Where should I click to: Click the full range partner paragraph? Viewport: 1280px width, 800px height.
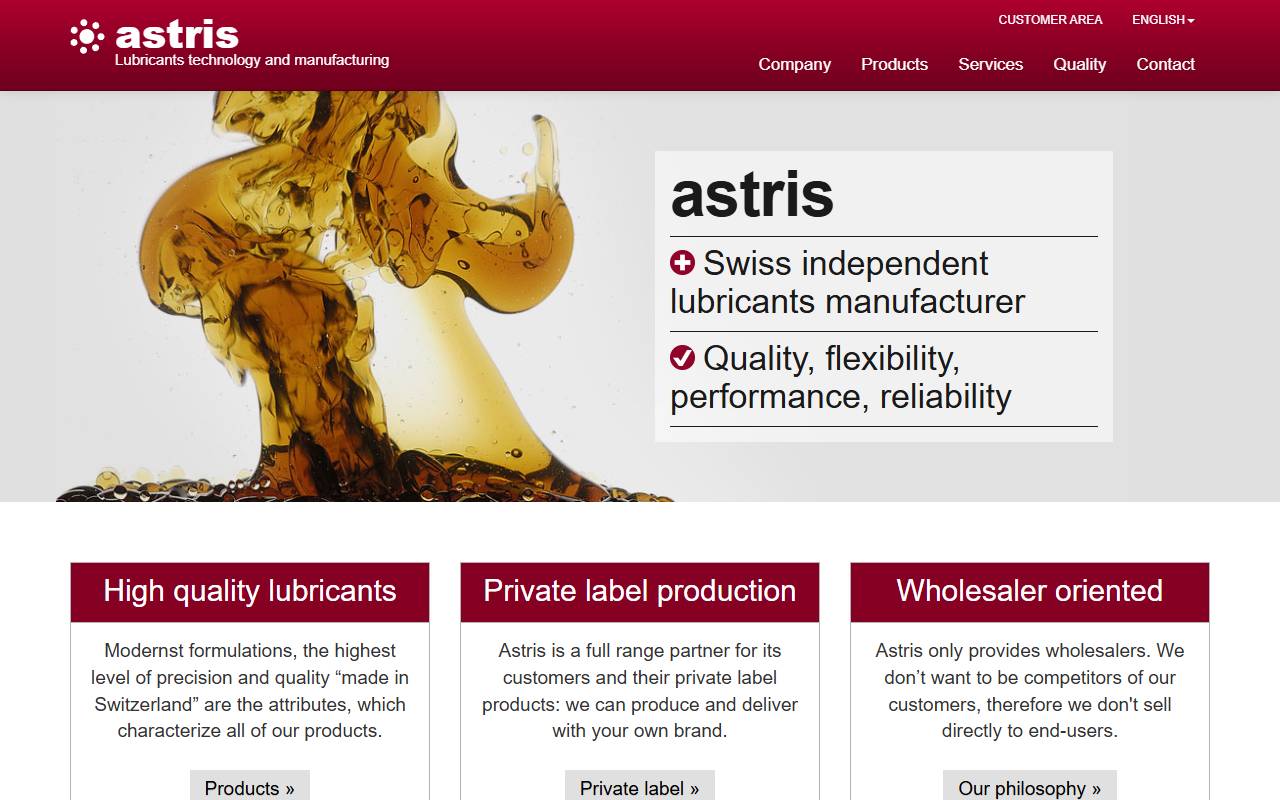tap(640, 691)
